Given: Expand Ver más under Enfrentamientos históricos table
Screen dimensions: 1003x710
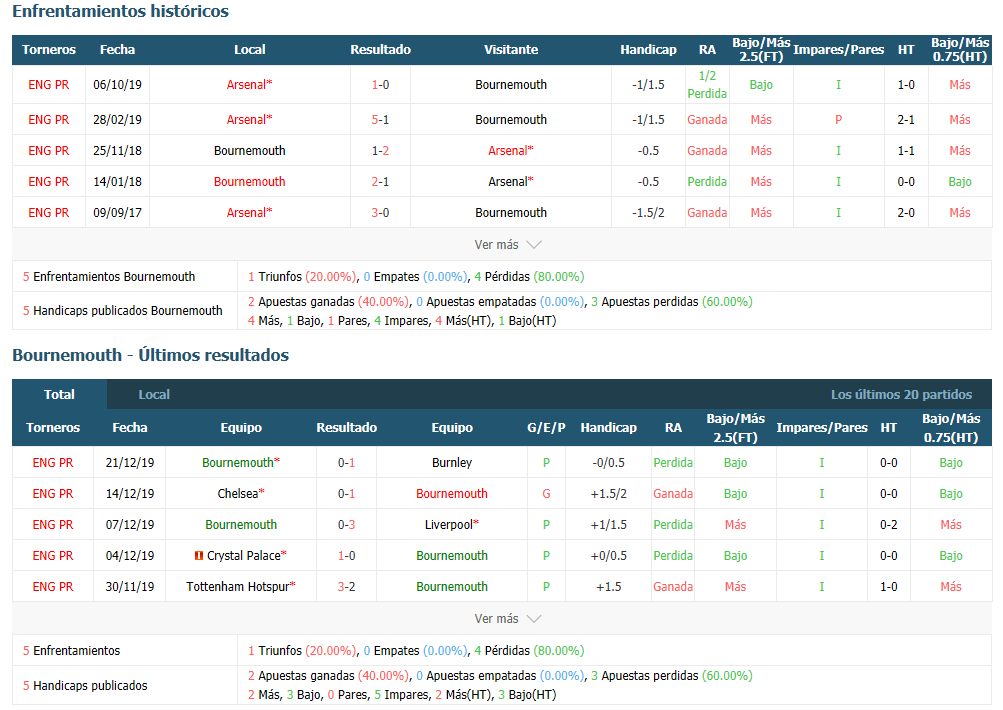Looking at the screenshot, I should click(x=508, y=245).
